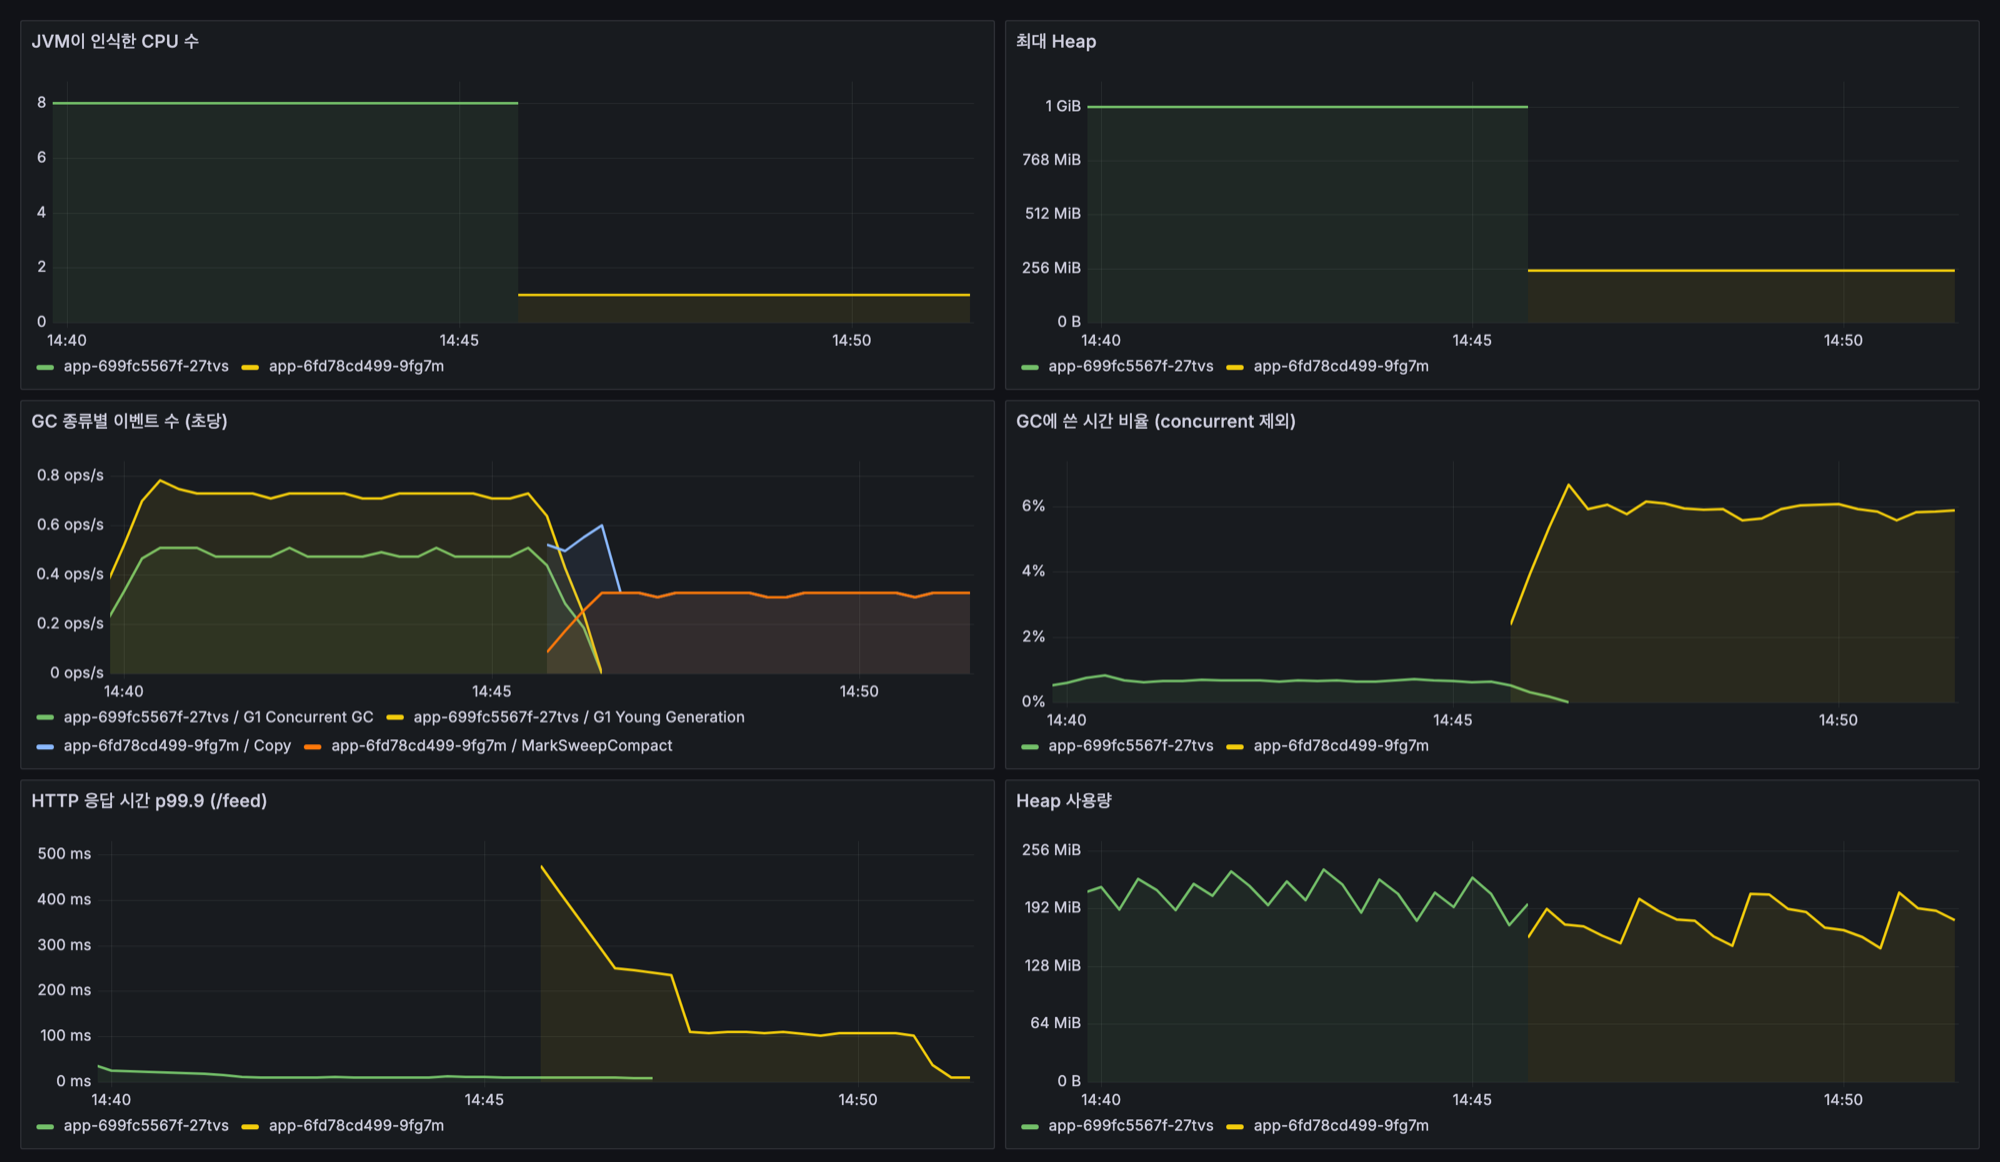2000x1162 pixels.
Task: Click the '6%' axis label in GC time panel
Action: click(x=1033, y=506)
